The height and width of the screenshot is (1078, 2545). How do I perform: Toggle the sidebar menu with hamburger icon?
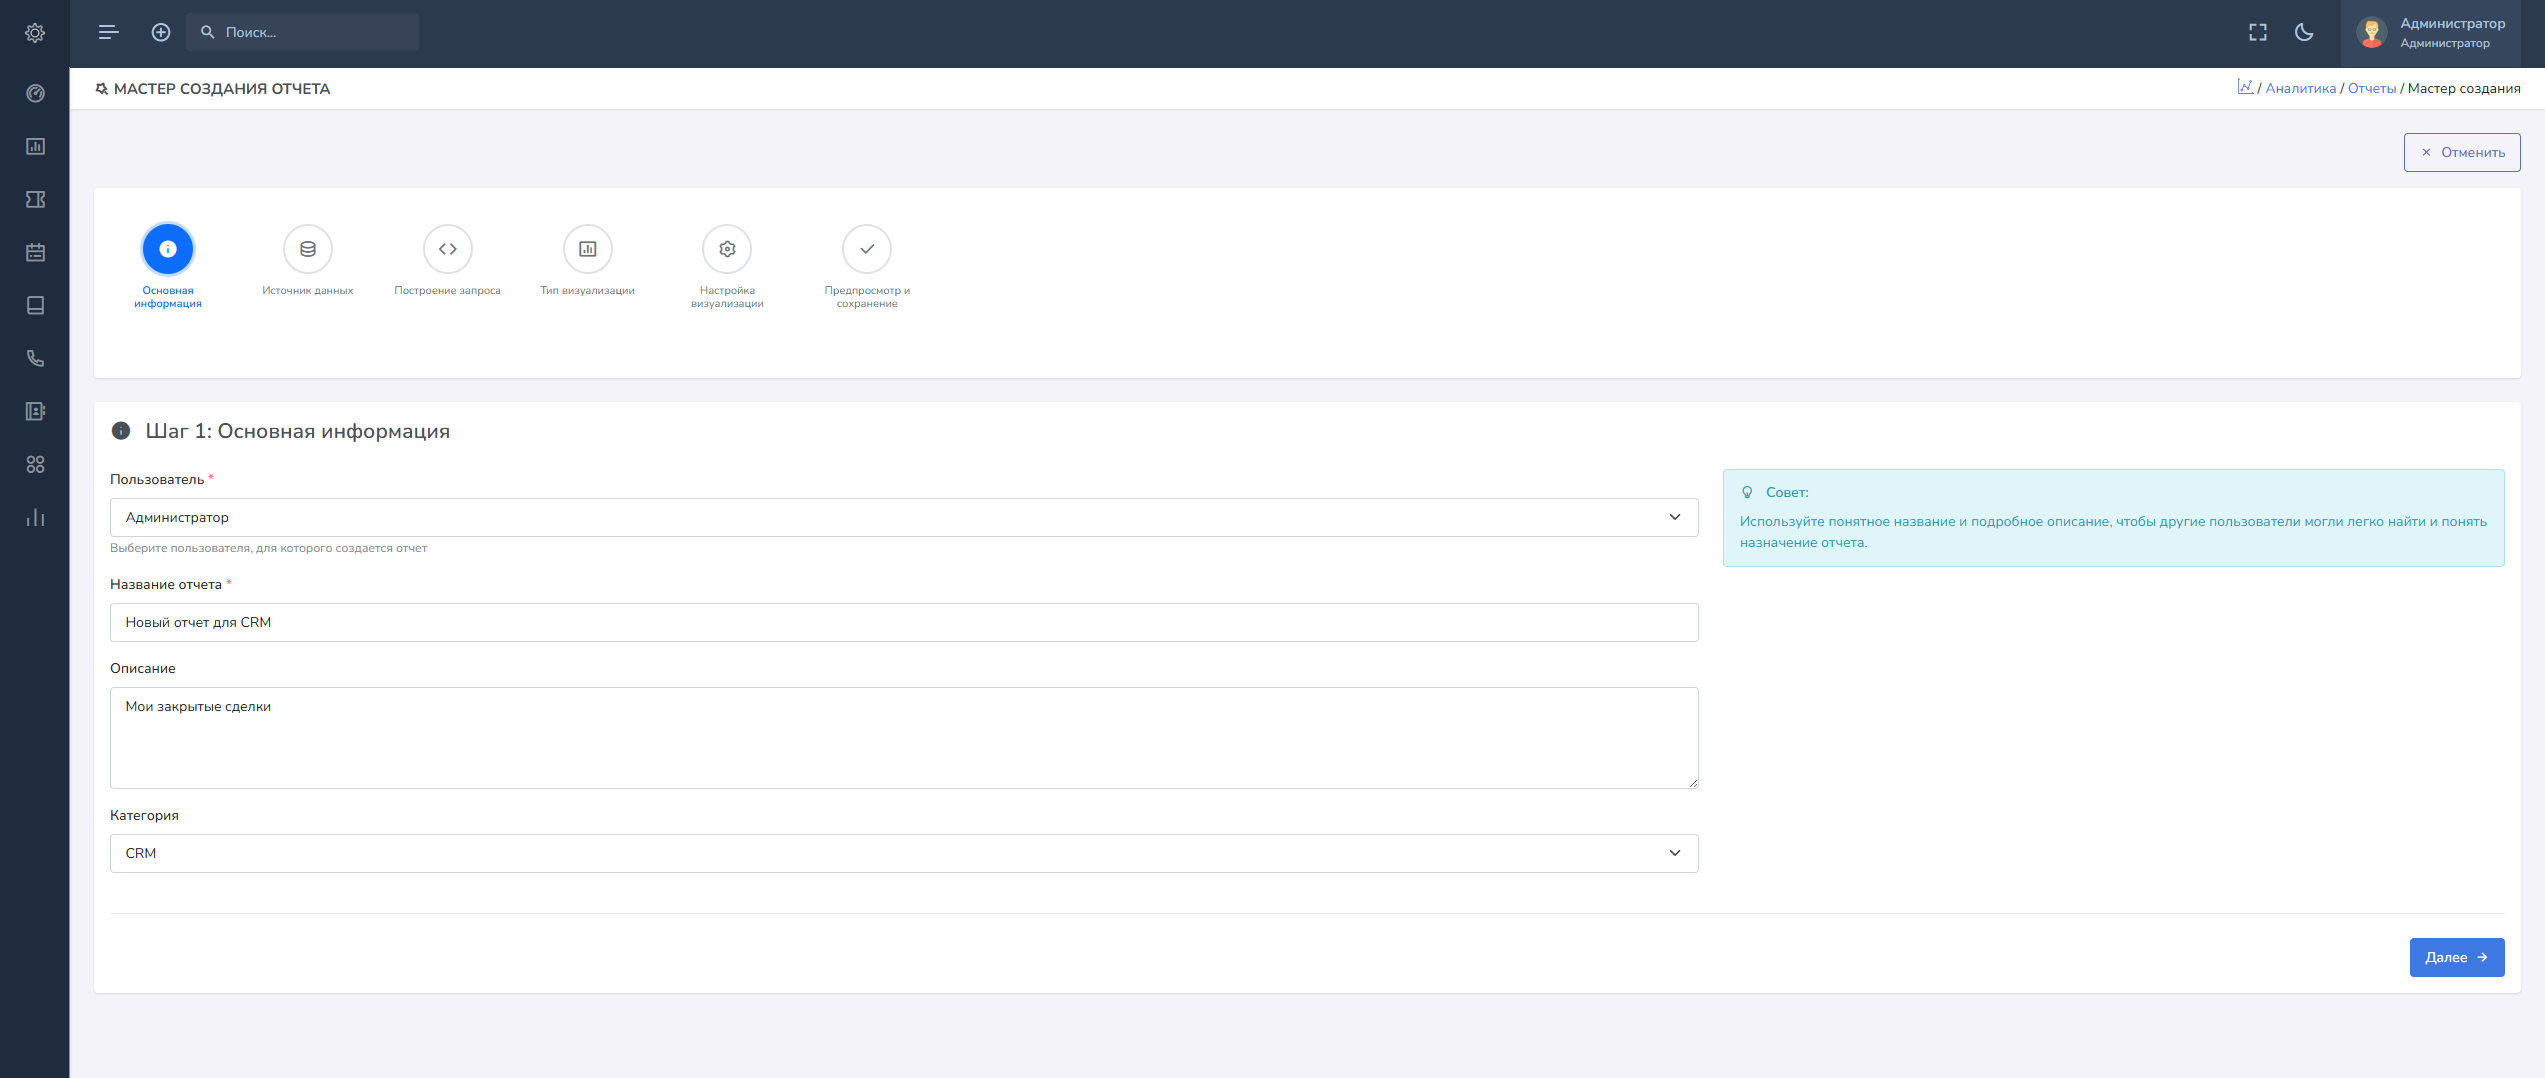point(109,33)
